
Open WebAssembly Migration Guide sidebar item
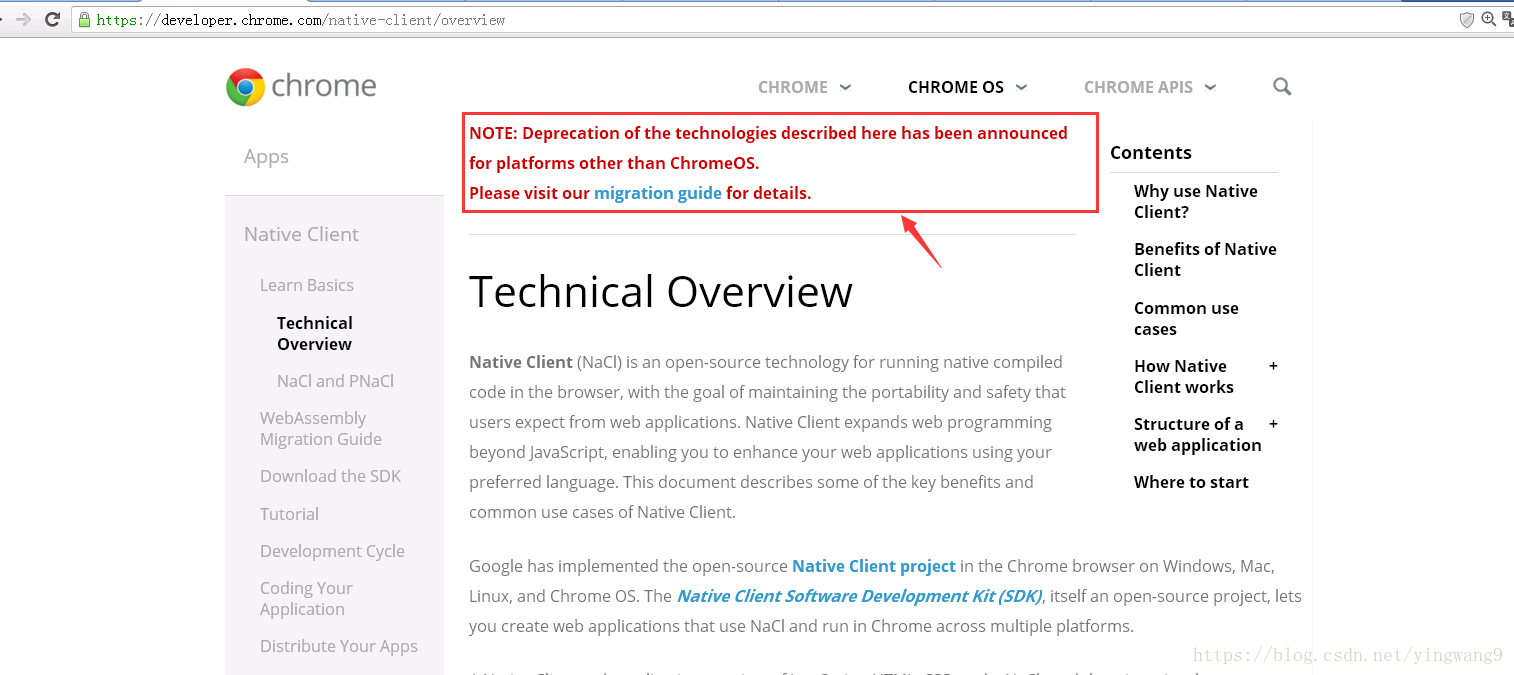pos(321,428)
